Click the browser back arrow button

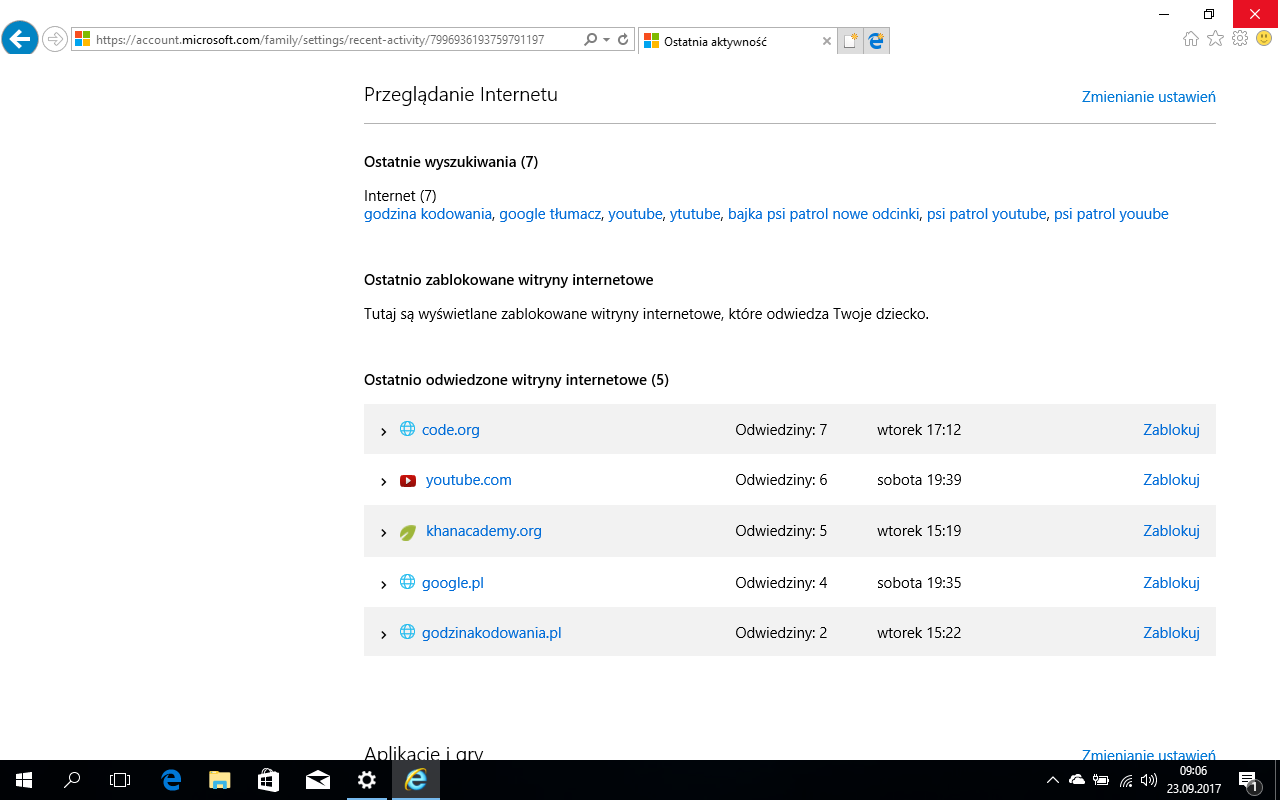click(20, 39)
